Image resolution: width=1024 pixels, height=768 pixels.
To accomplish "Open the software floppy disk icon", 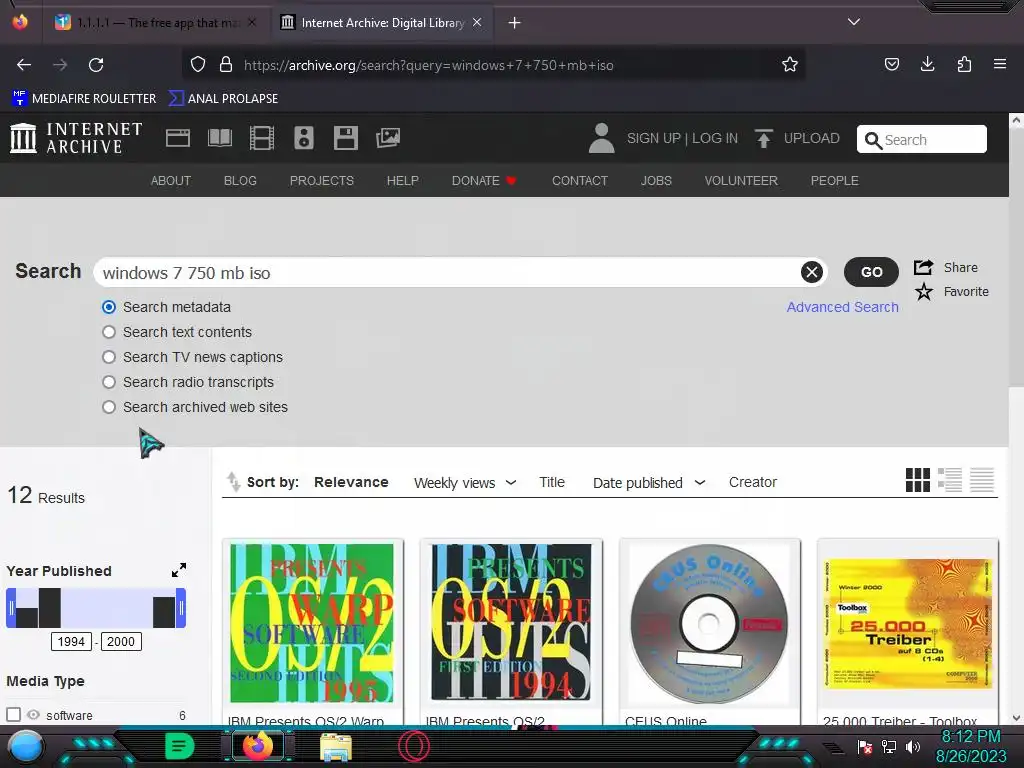I will (x=345, y=138).
